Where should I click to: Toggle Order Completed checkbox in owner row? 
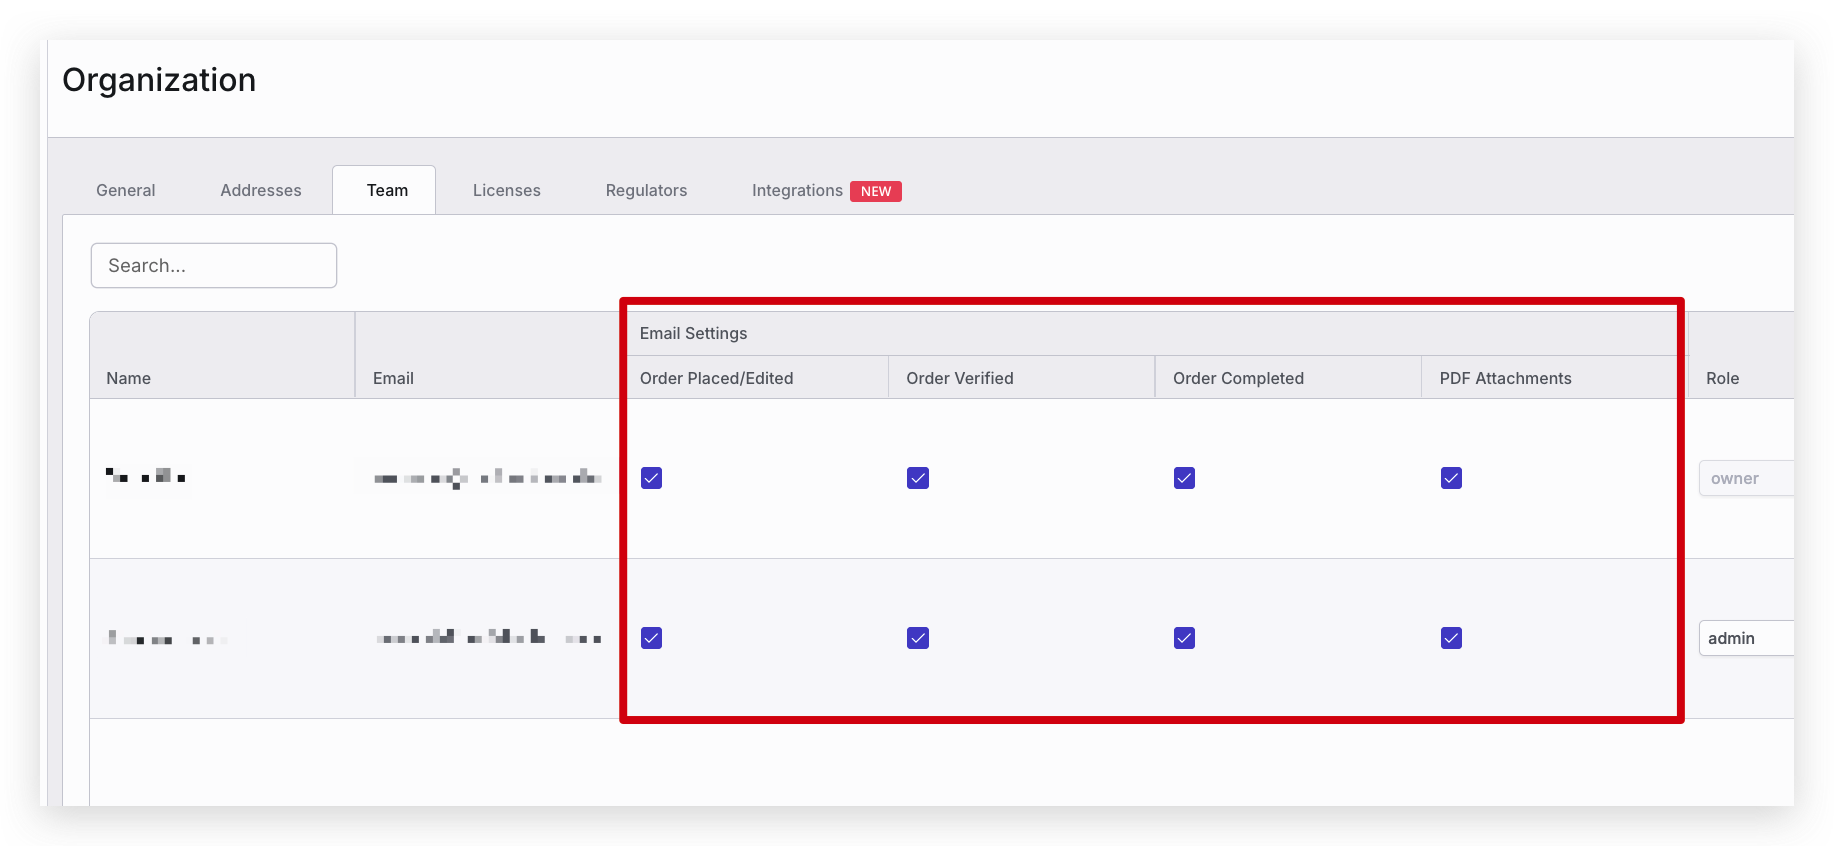[x=1184, y=478]
